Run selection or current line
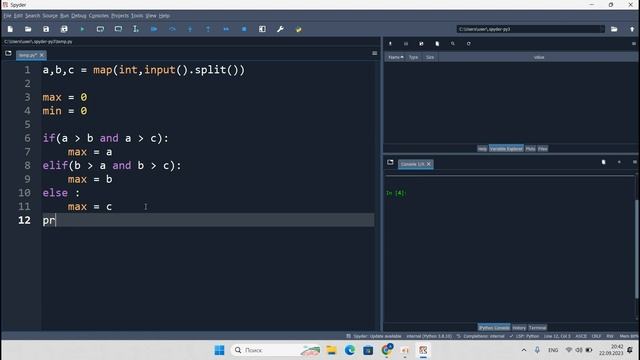The height and width of the screenshot is (360, 640). coord(136,29)
